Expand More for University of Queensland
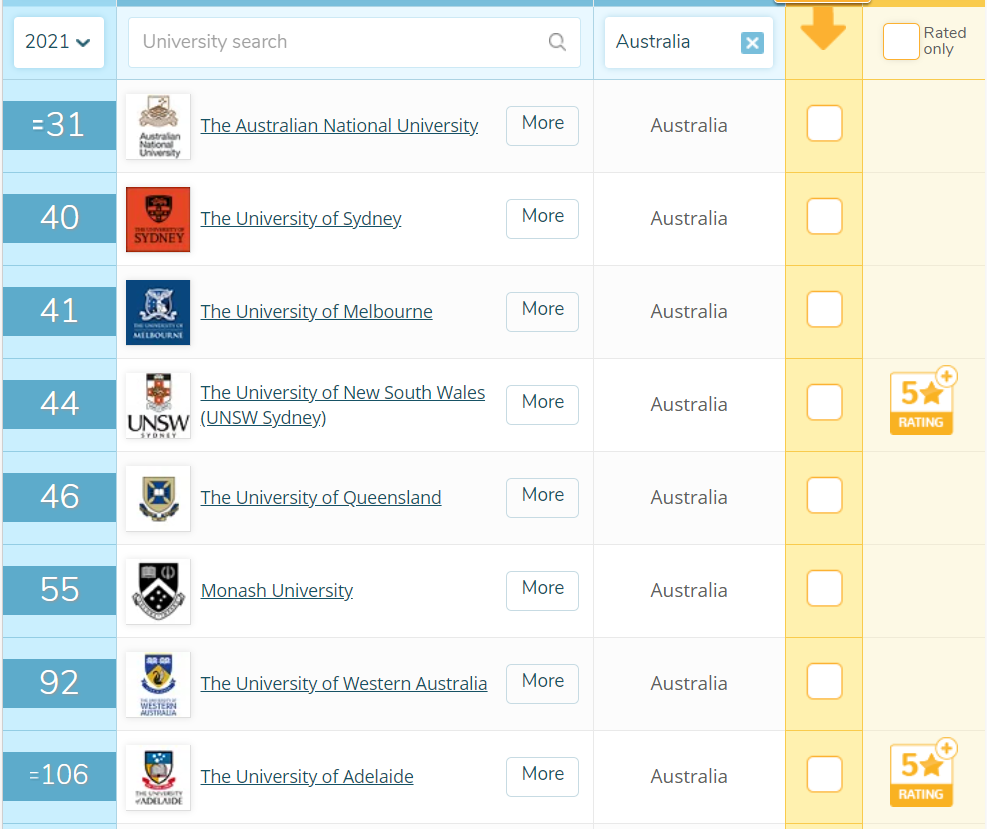 [x=542, y=496]
